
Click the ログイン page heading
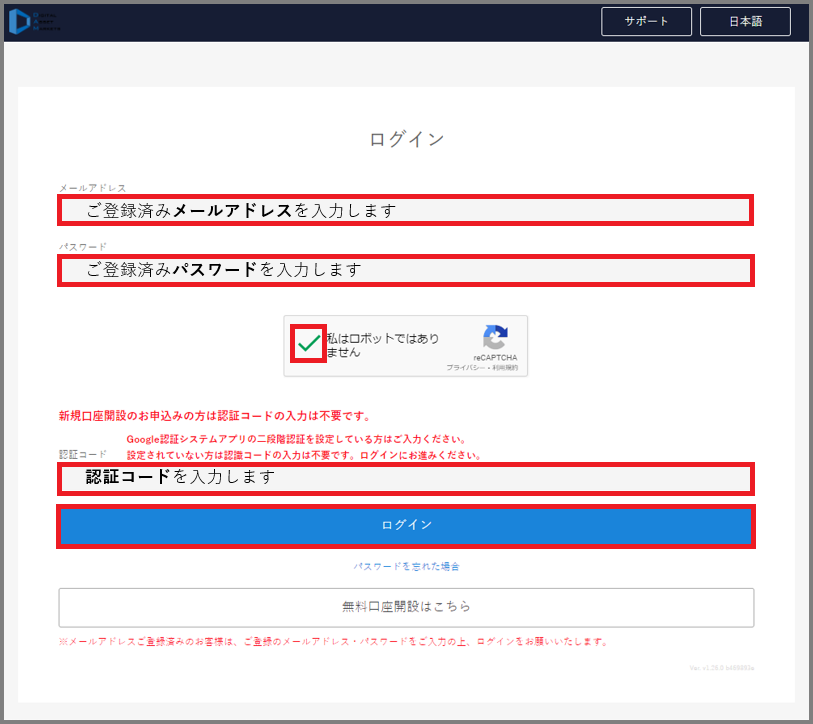[x=406, y=139]
